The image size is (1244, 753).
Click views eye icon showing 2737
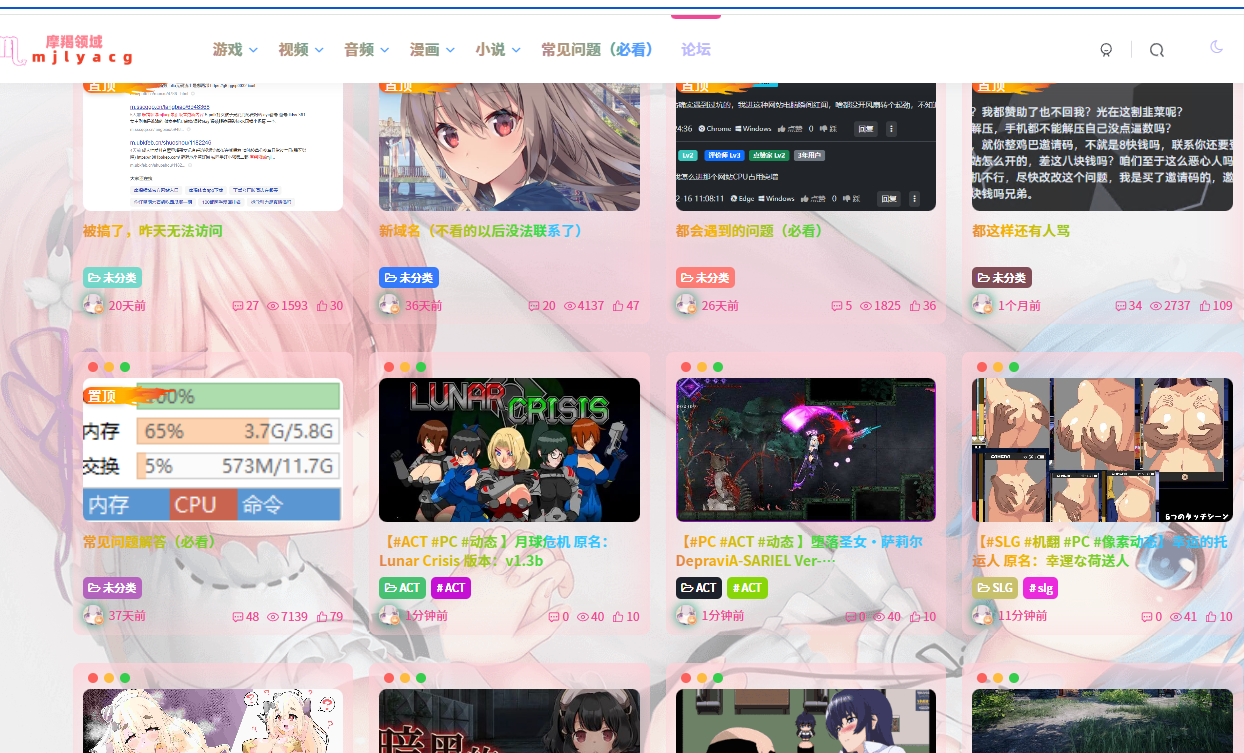(x=1156, y=306)
